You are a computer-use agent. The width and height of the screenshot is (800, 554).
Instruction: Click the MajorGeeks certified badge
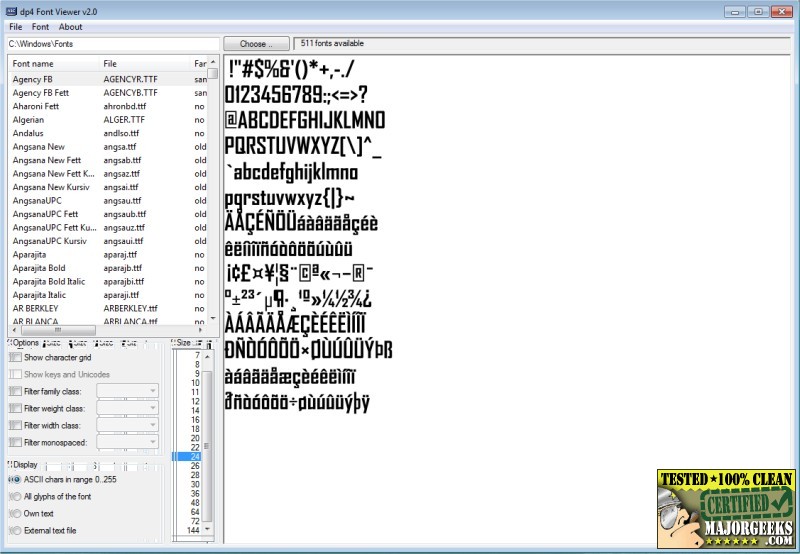point(725,508)
